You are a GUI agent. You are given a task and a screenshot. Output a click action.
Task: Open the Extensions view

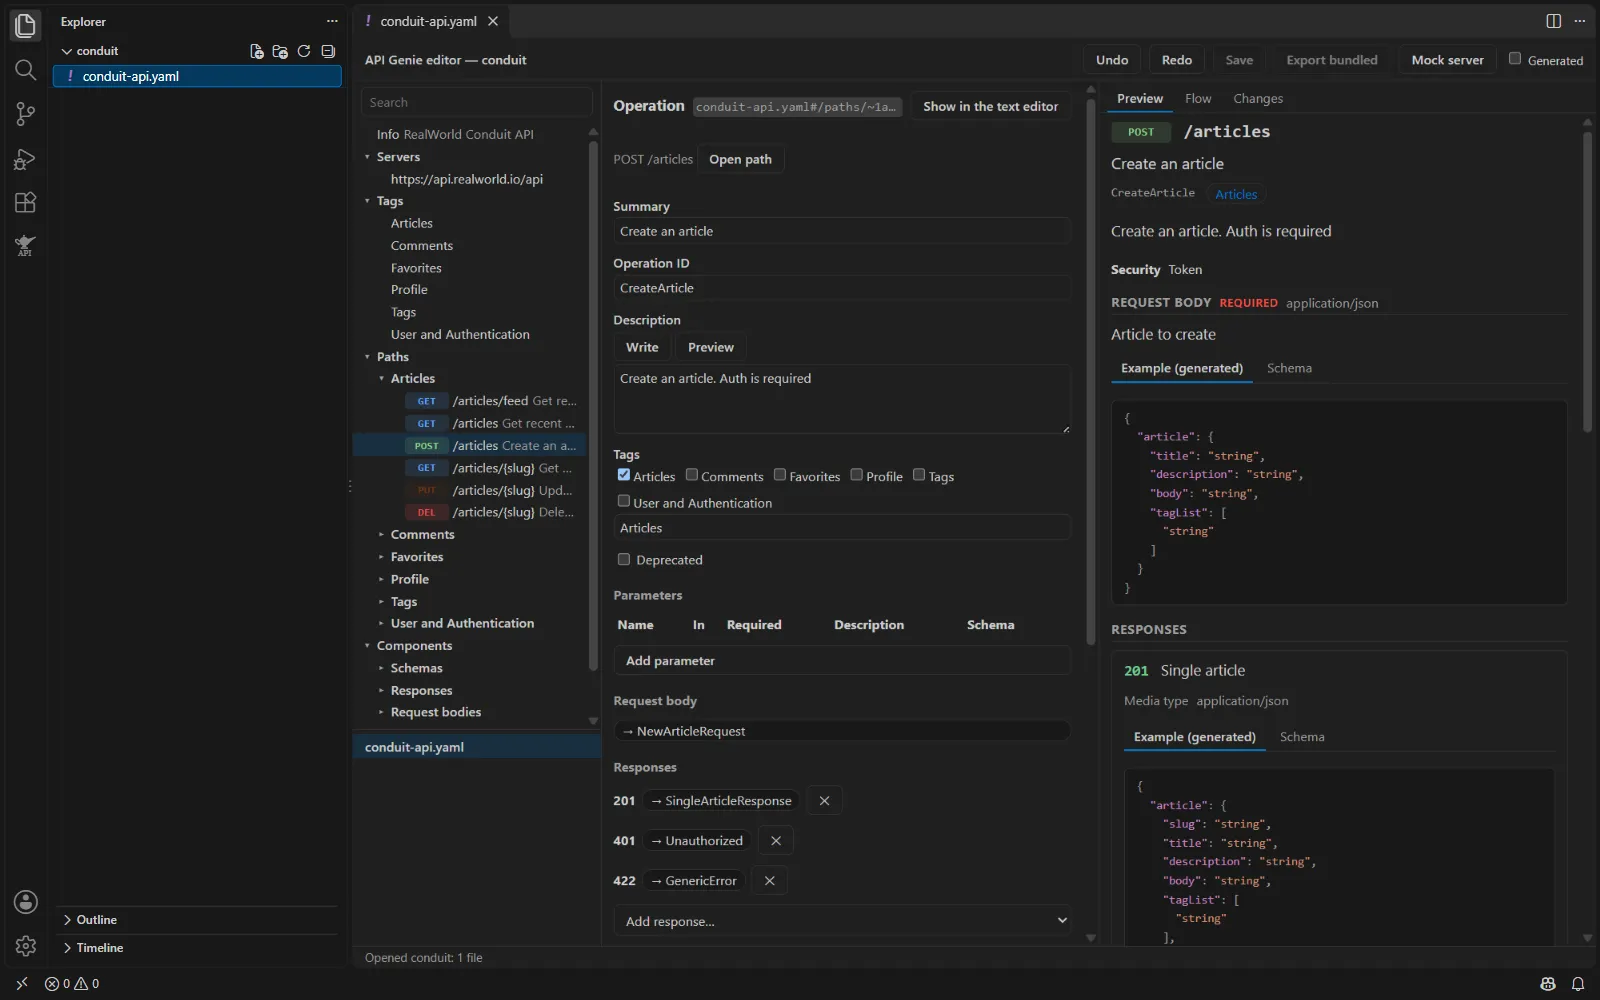[x=25, y=202]
